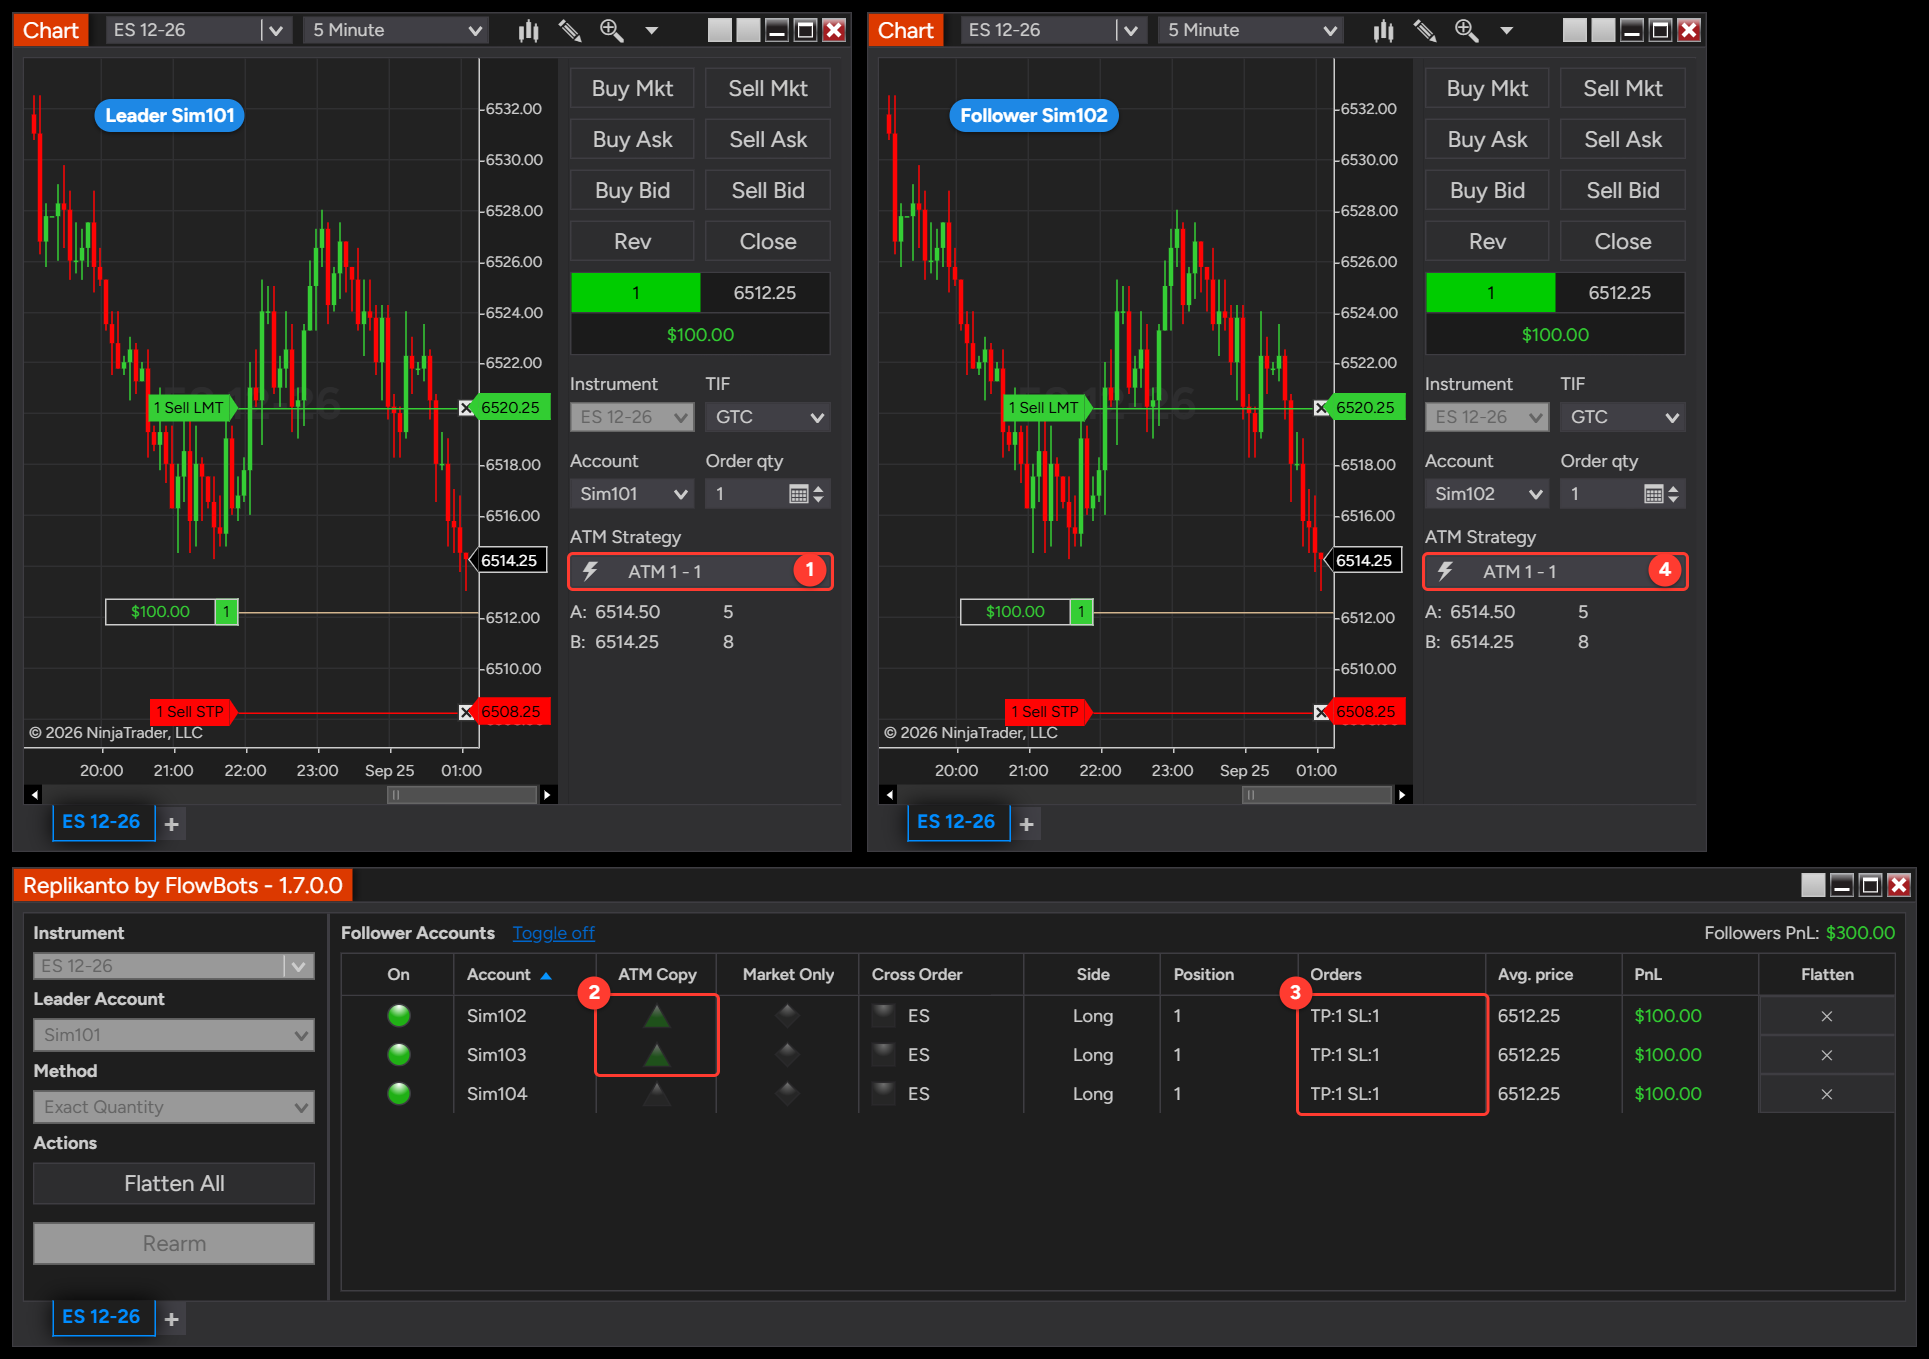Click Buy Mkt in the Leader chart
Screen dimensions: 1929x1359
pyautogui.click(x=632, y=88)
